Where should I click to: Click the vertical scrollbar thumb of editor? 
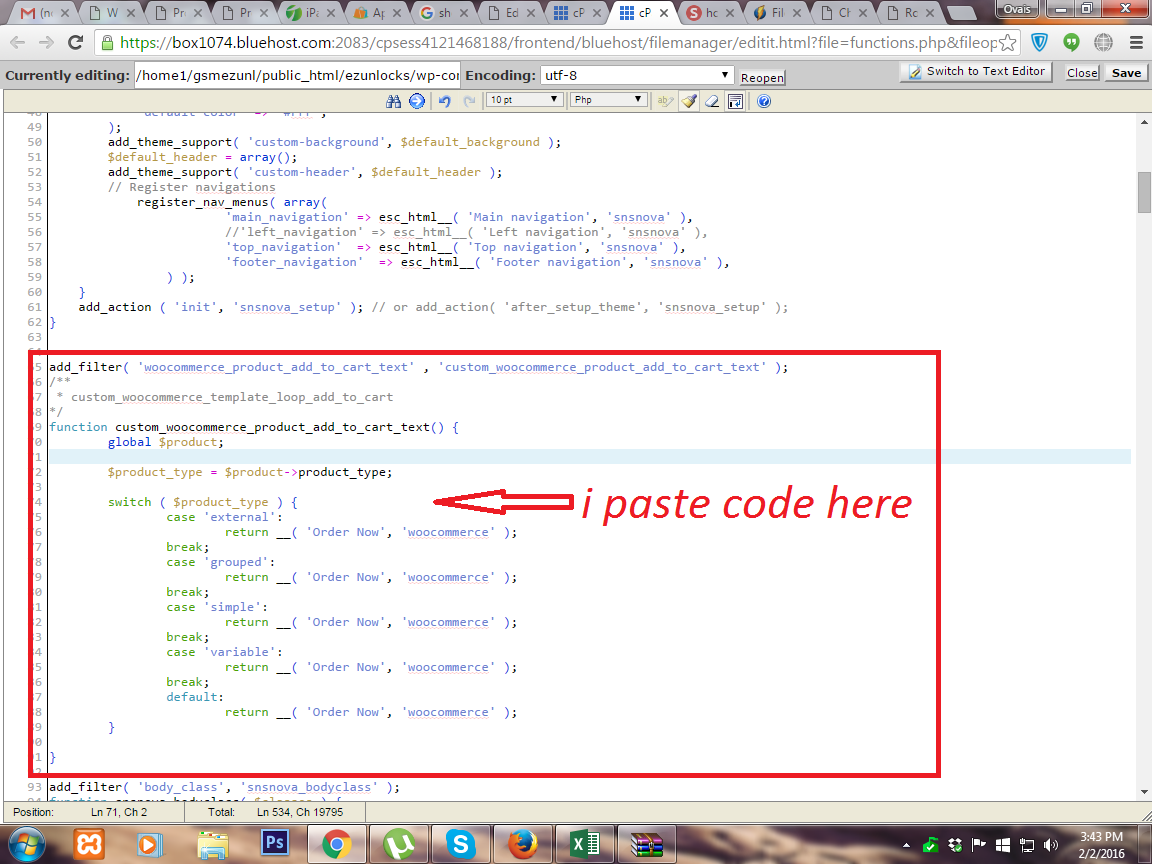pyautogui.click(x=1143, y=192)
